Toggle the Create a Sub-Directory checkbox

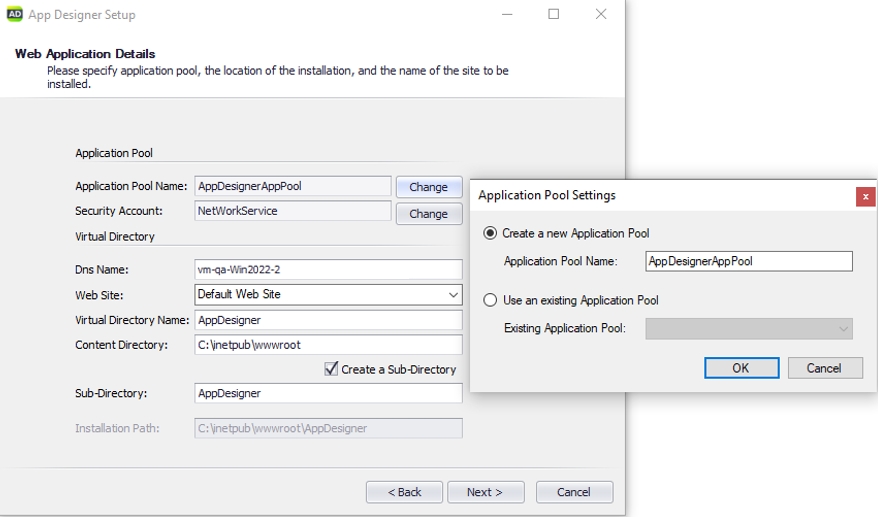331,369
